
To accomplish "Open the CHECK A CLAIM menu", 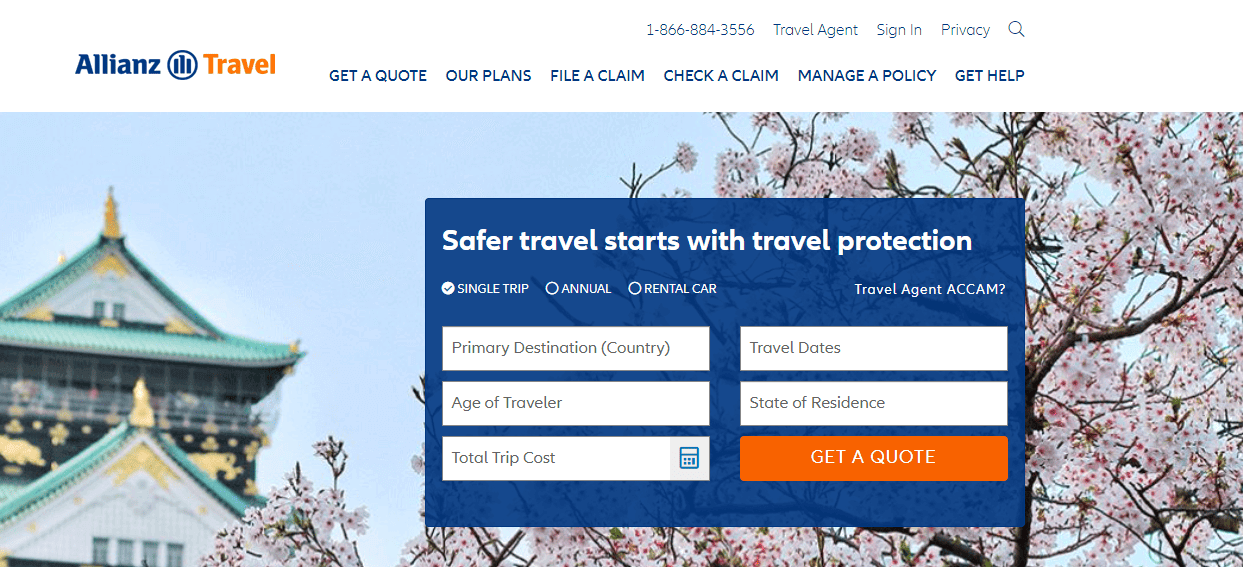I will tap(721, 75).
